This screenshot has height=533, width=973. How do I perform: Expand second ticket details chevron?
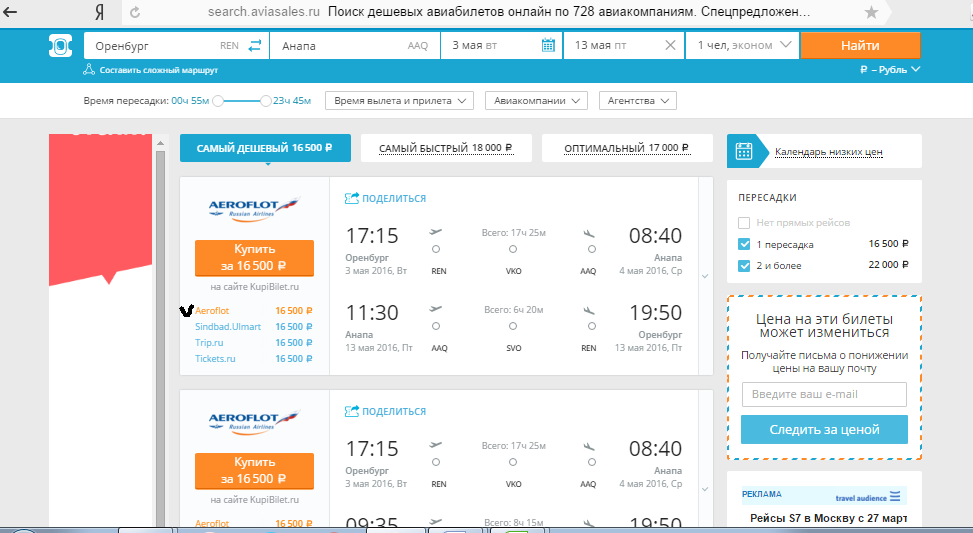[x=705, y=489]
